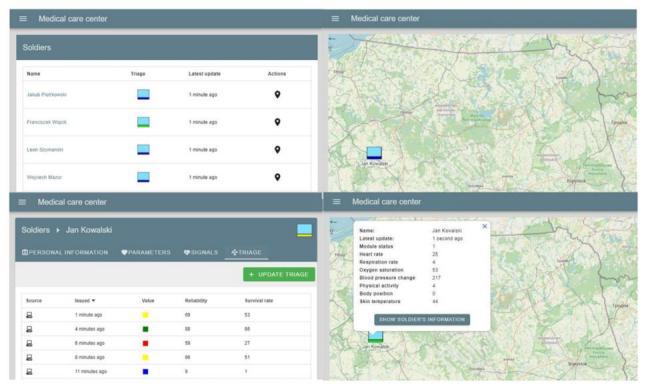Open hamburger menu above the map with popup
Viewport: 652px width, 387px height.
click(x=336, y=202)
